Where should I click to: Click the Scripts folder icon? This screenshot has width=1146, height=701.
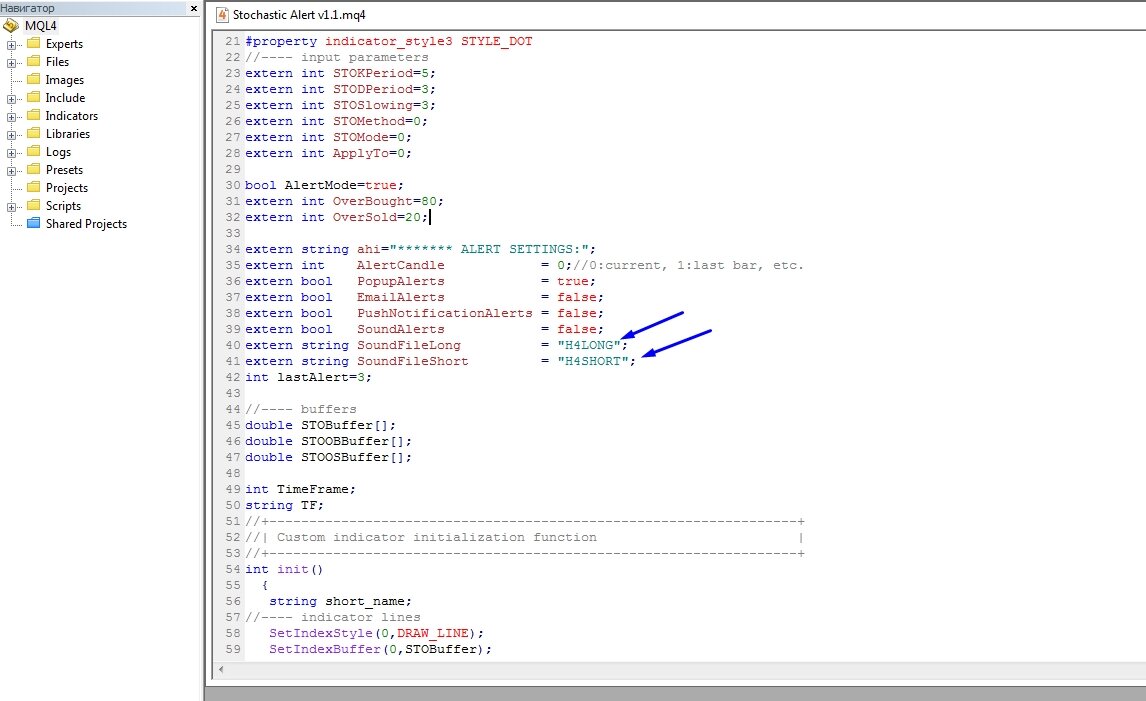point(34,205)
